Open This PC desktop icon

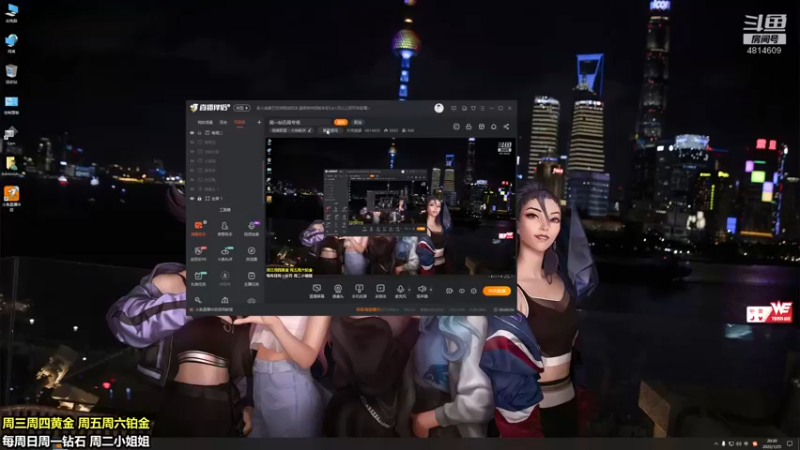11,13
